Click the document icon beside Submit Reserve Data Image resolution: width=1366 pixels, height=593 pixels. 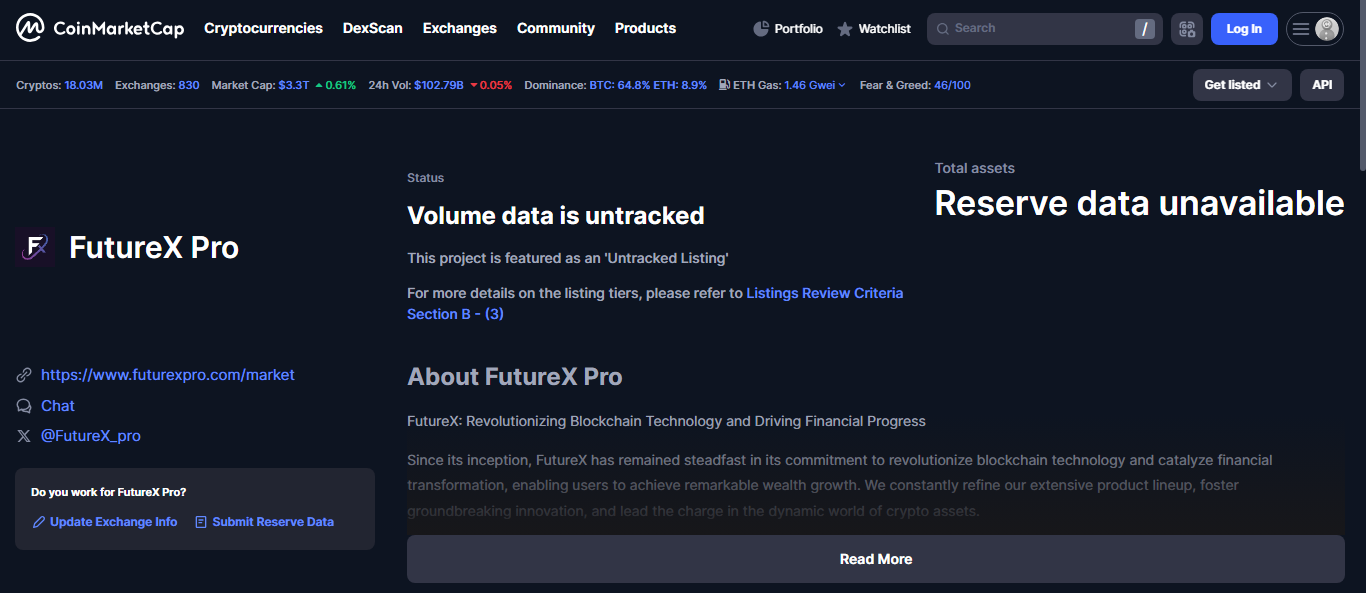pos(201,522)
